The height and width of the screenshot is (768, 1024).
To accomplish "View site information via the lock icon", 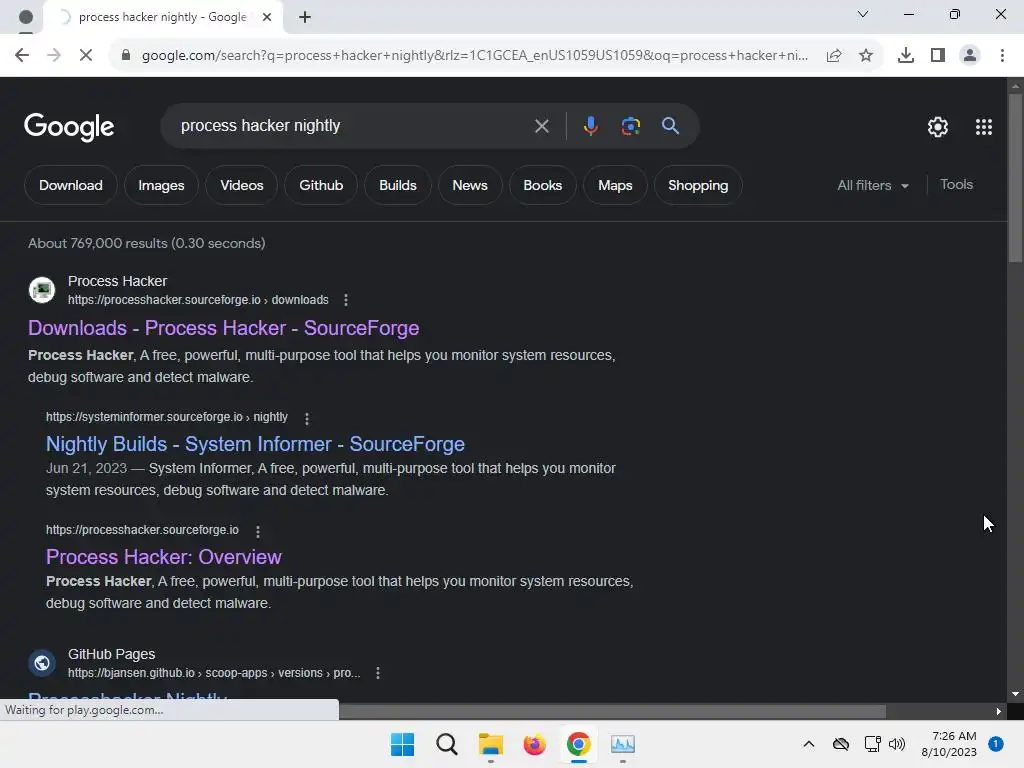I will (126, 55).
